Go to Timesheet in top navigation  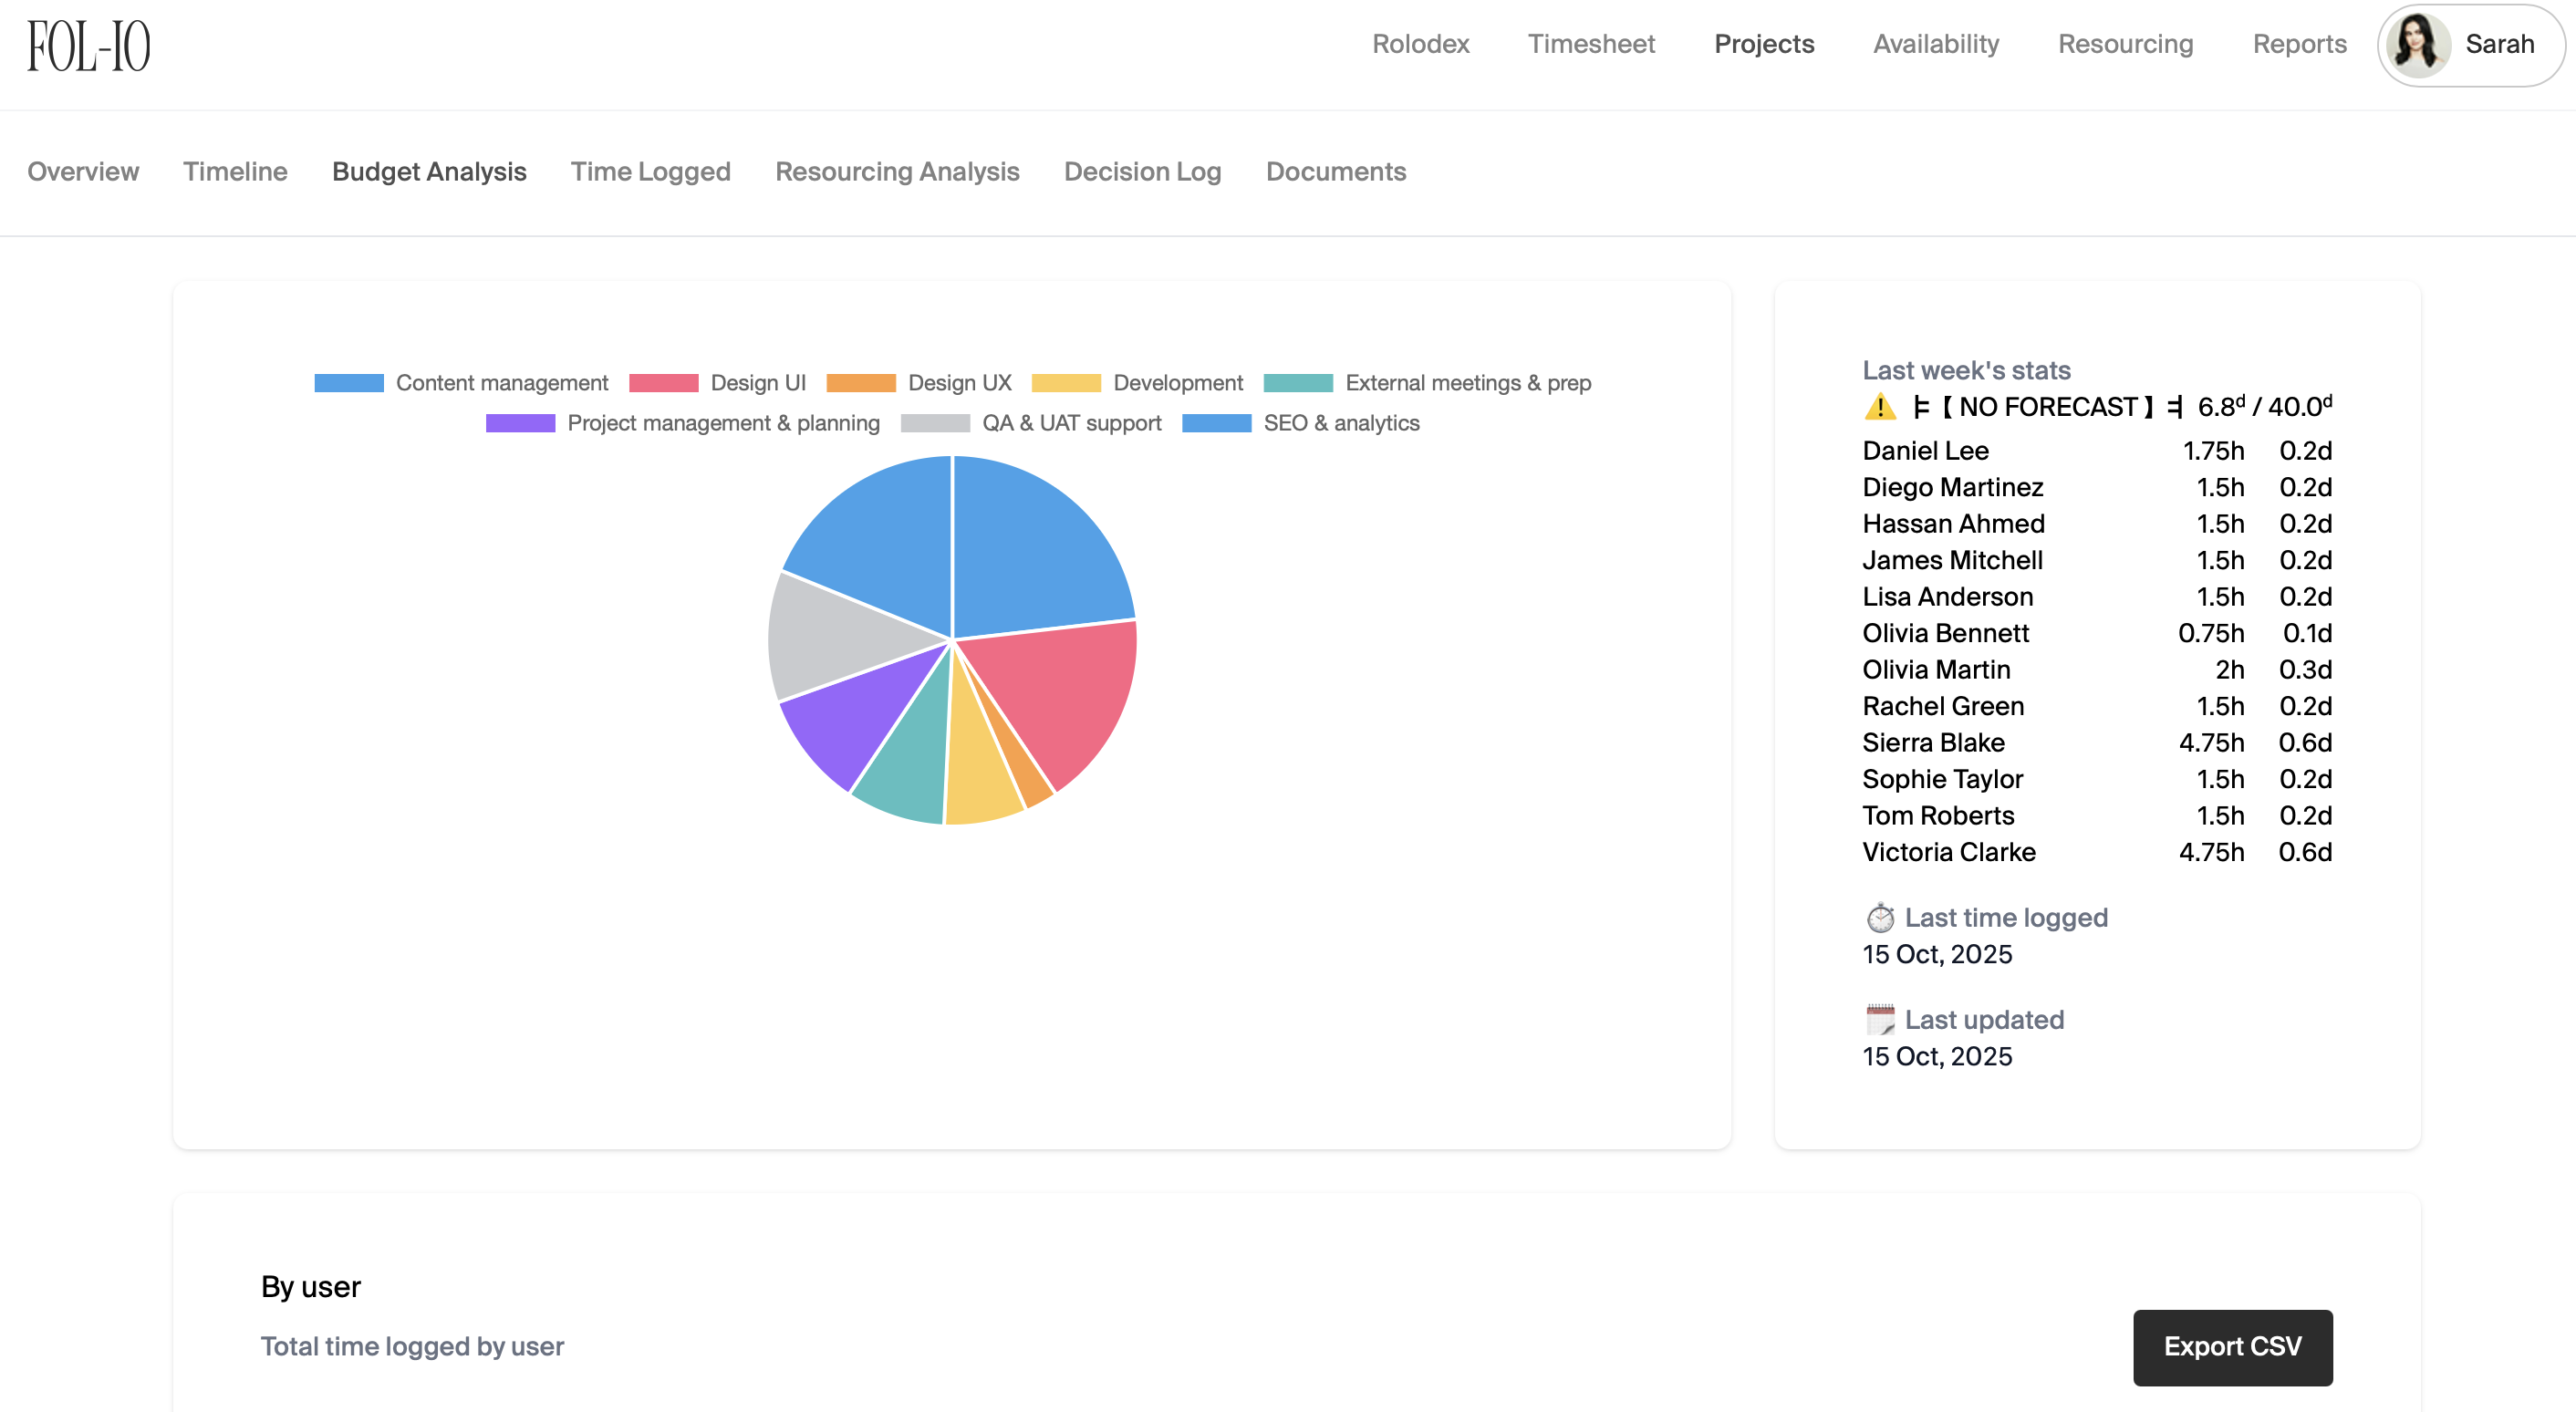1591,44
